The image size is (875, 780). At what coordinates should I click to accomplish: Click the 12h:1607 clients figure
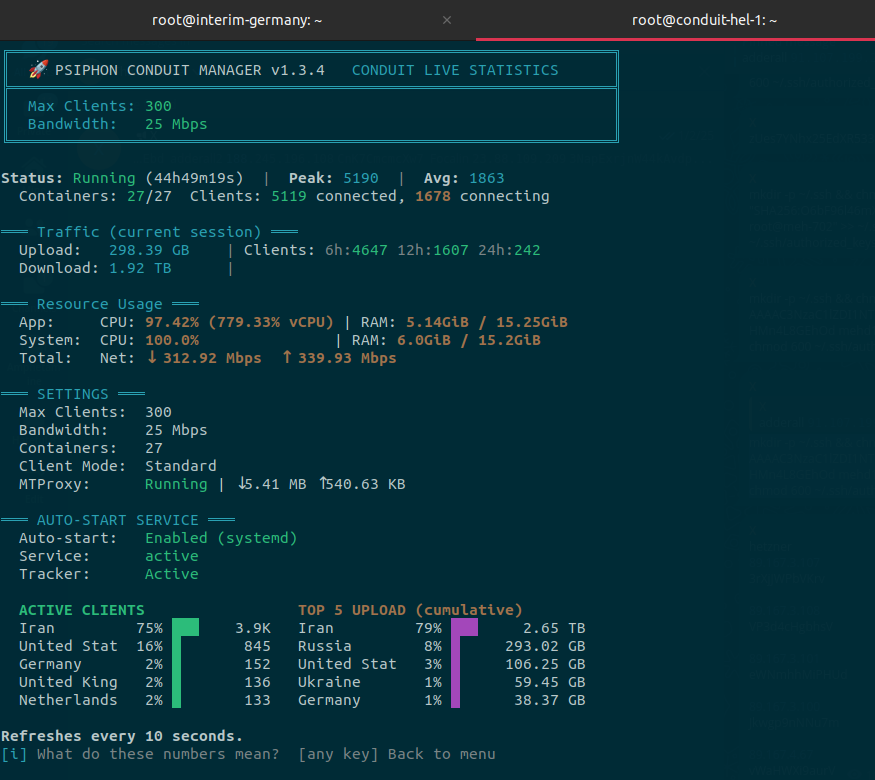[433, 250]
